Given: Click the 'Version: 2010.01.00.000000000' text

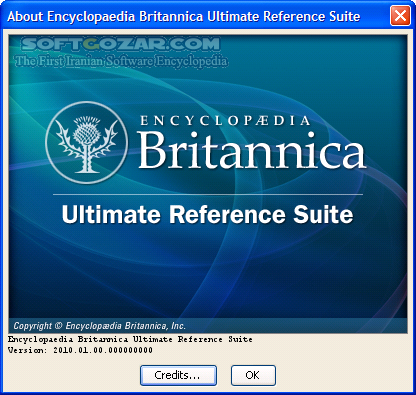Looking at the screenshot, I should (x=80, y=350).
